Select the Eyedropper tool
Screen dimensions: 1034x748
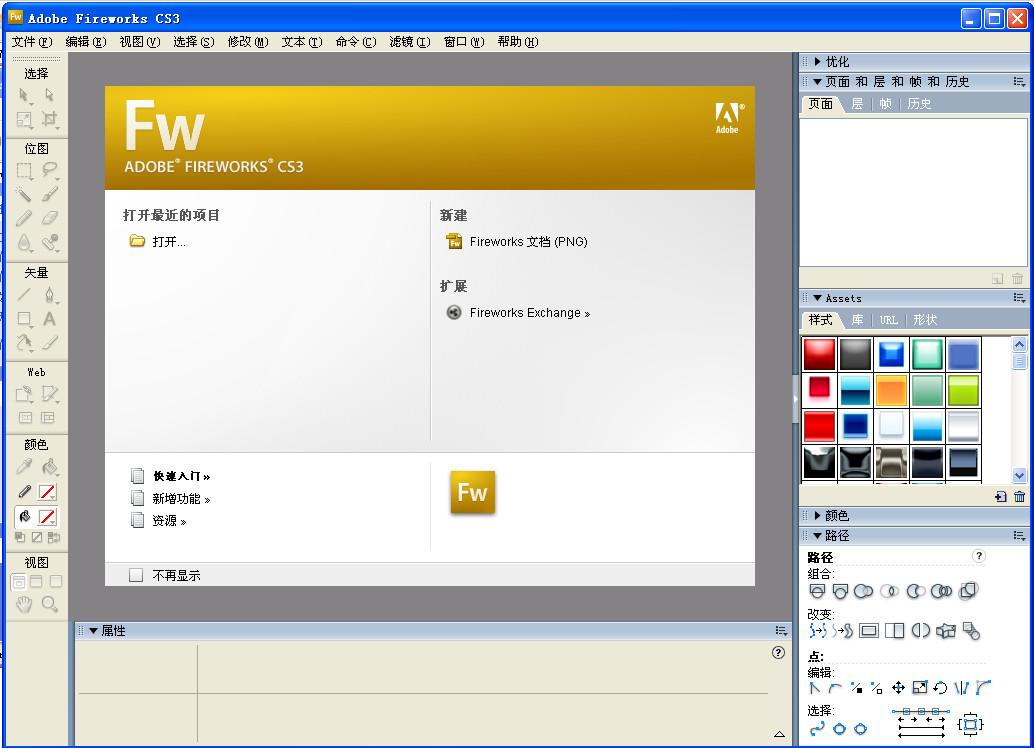(x=24, y=467)
